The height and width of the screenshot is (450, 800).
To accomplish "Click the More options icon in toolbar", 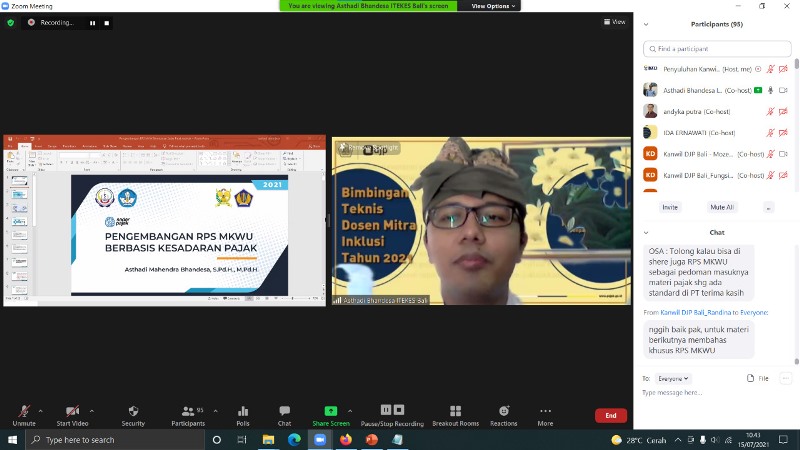I will (545, 415).
